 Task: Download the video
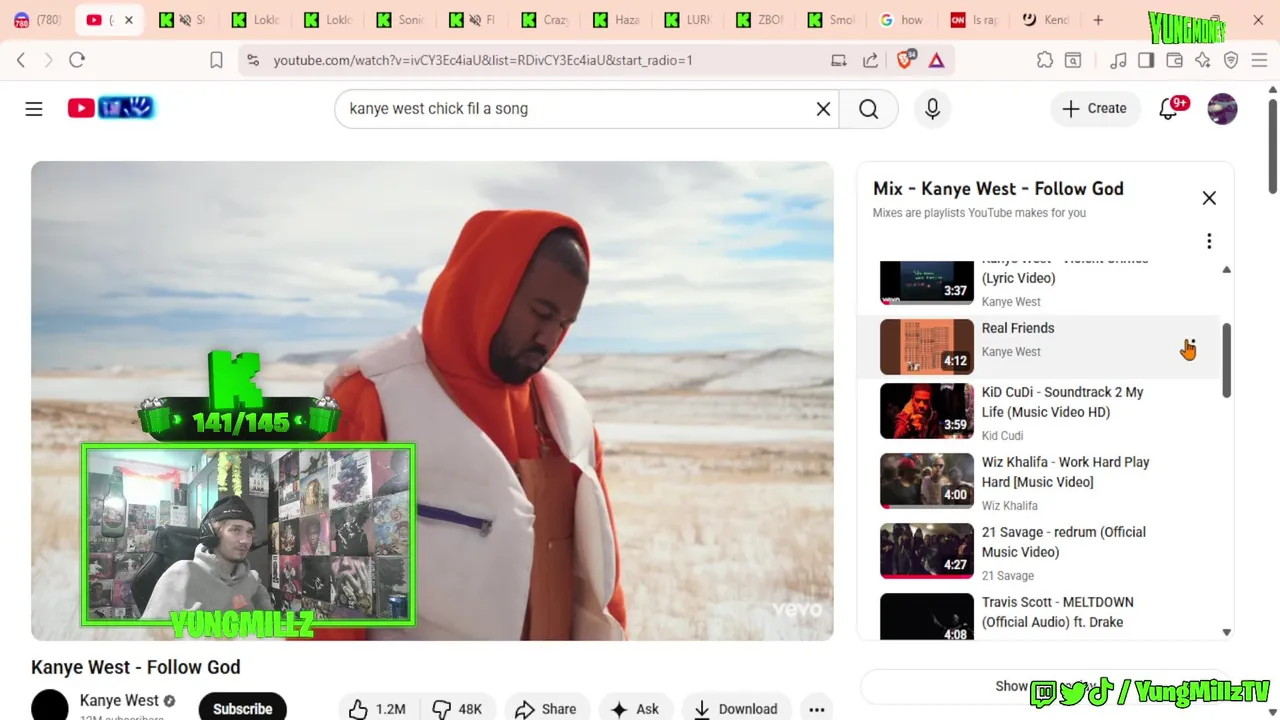(x=735, y=709)
